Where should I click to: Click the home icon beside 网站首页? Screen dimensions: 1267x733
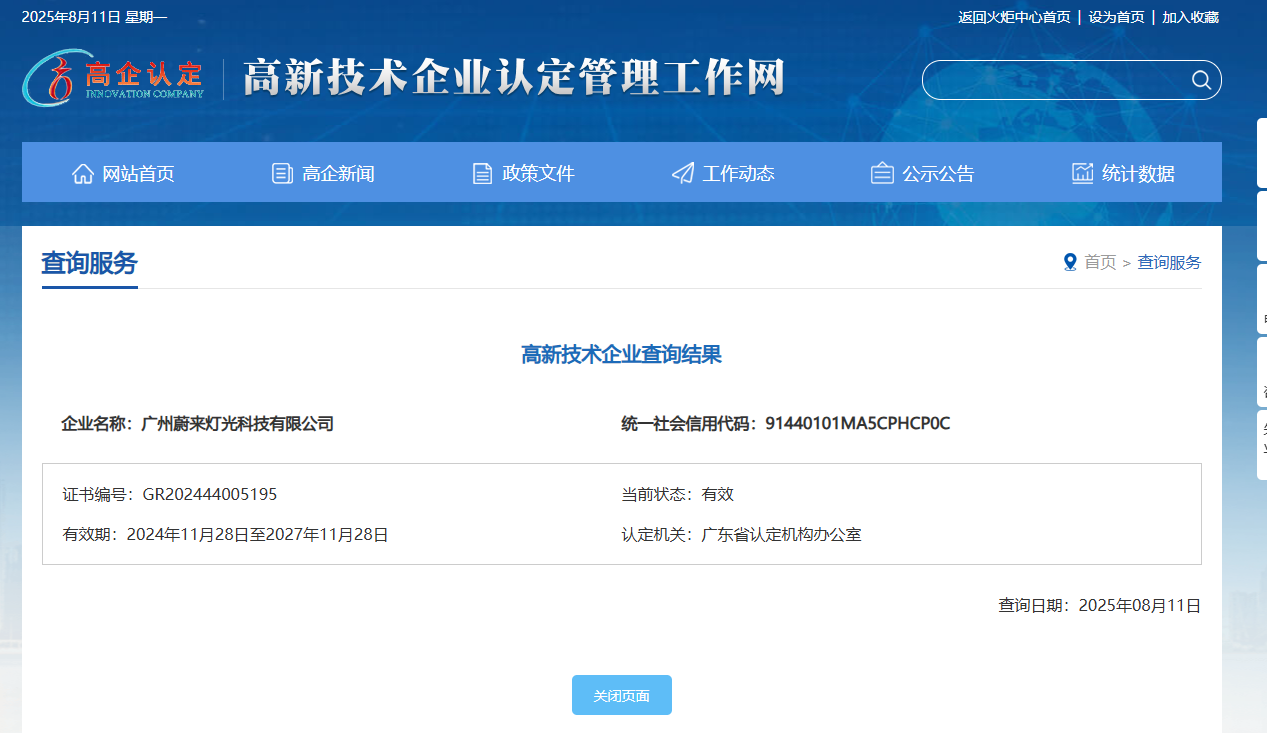point(83,173)
